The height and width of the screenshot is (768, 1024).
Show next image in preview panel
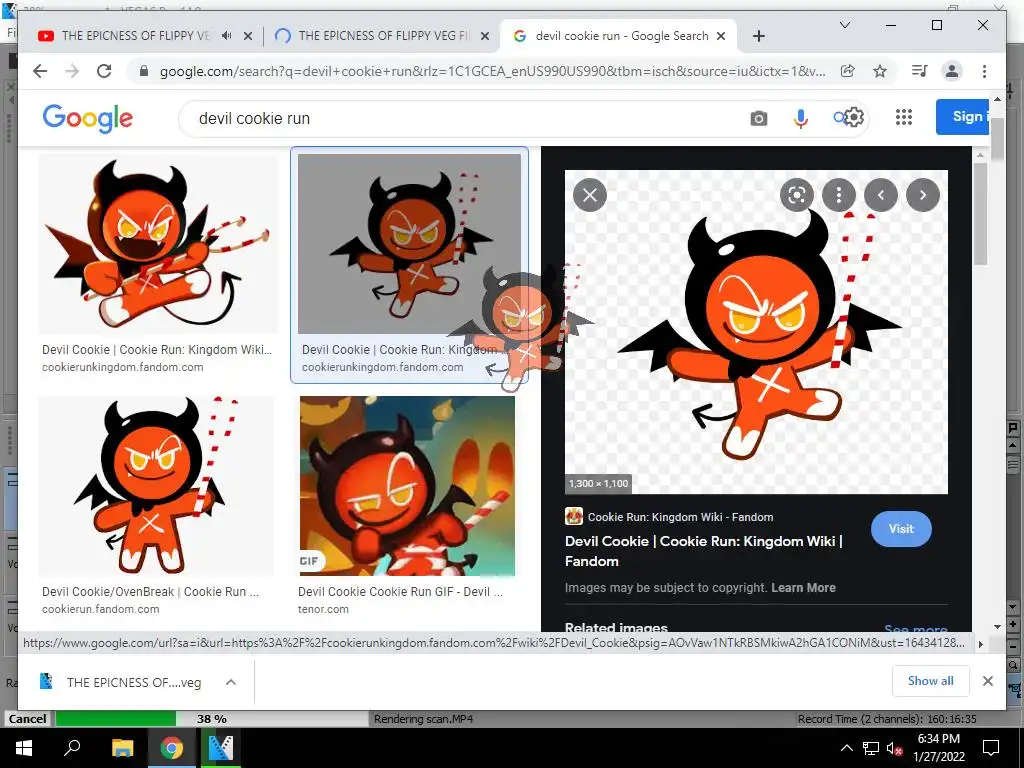click(923, 195)
